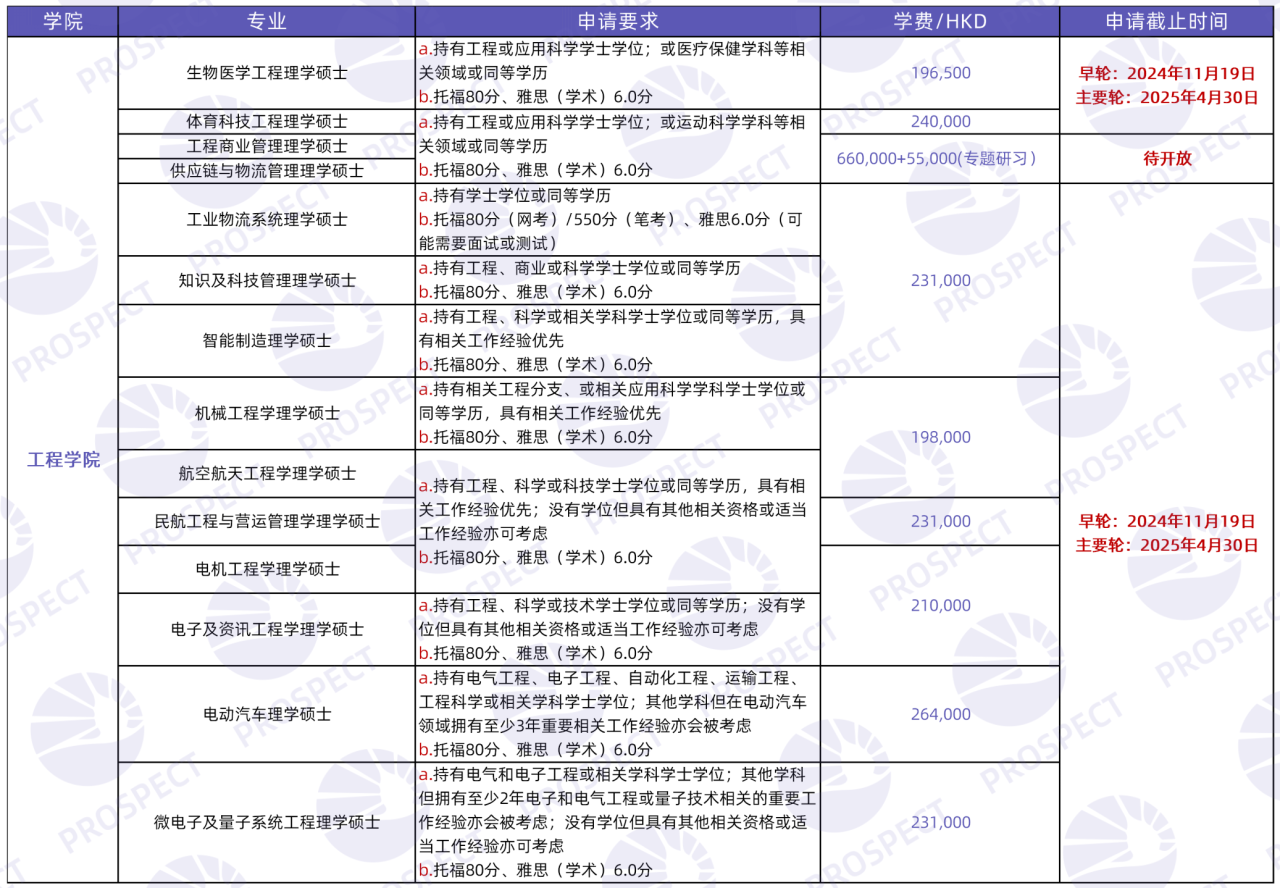Select 电机工程学理学硕士 program cell
This screenshot has height=888, width=1280.
pyautogui.click(x=267, y=569)
